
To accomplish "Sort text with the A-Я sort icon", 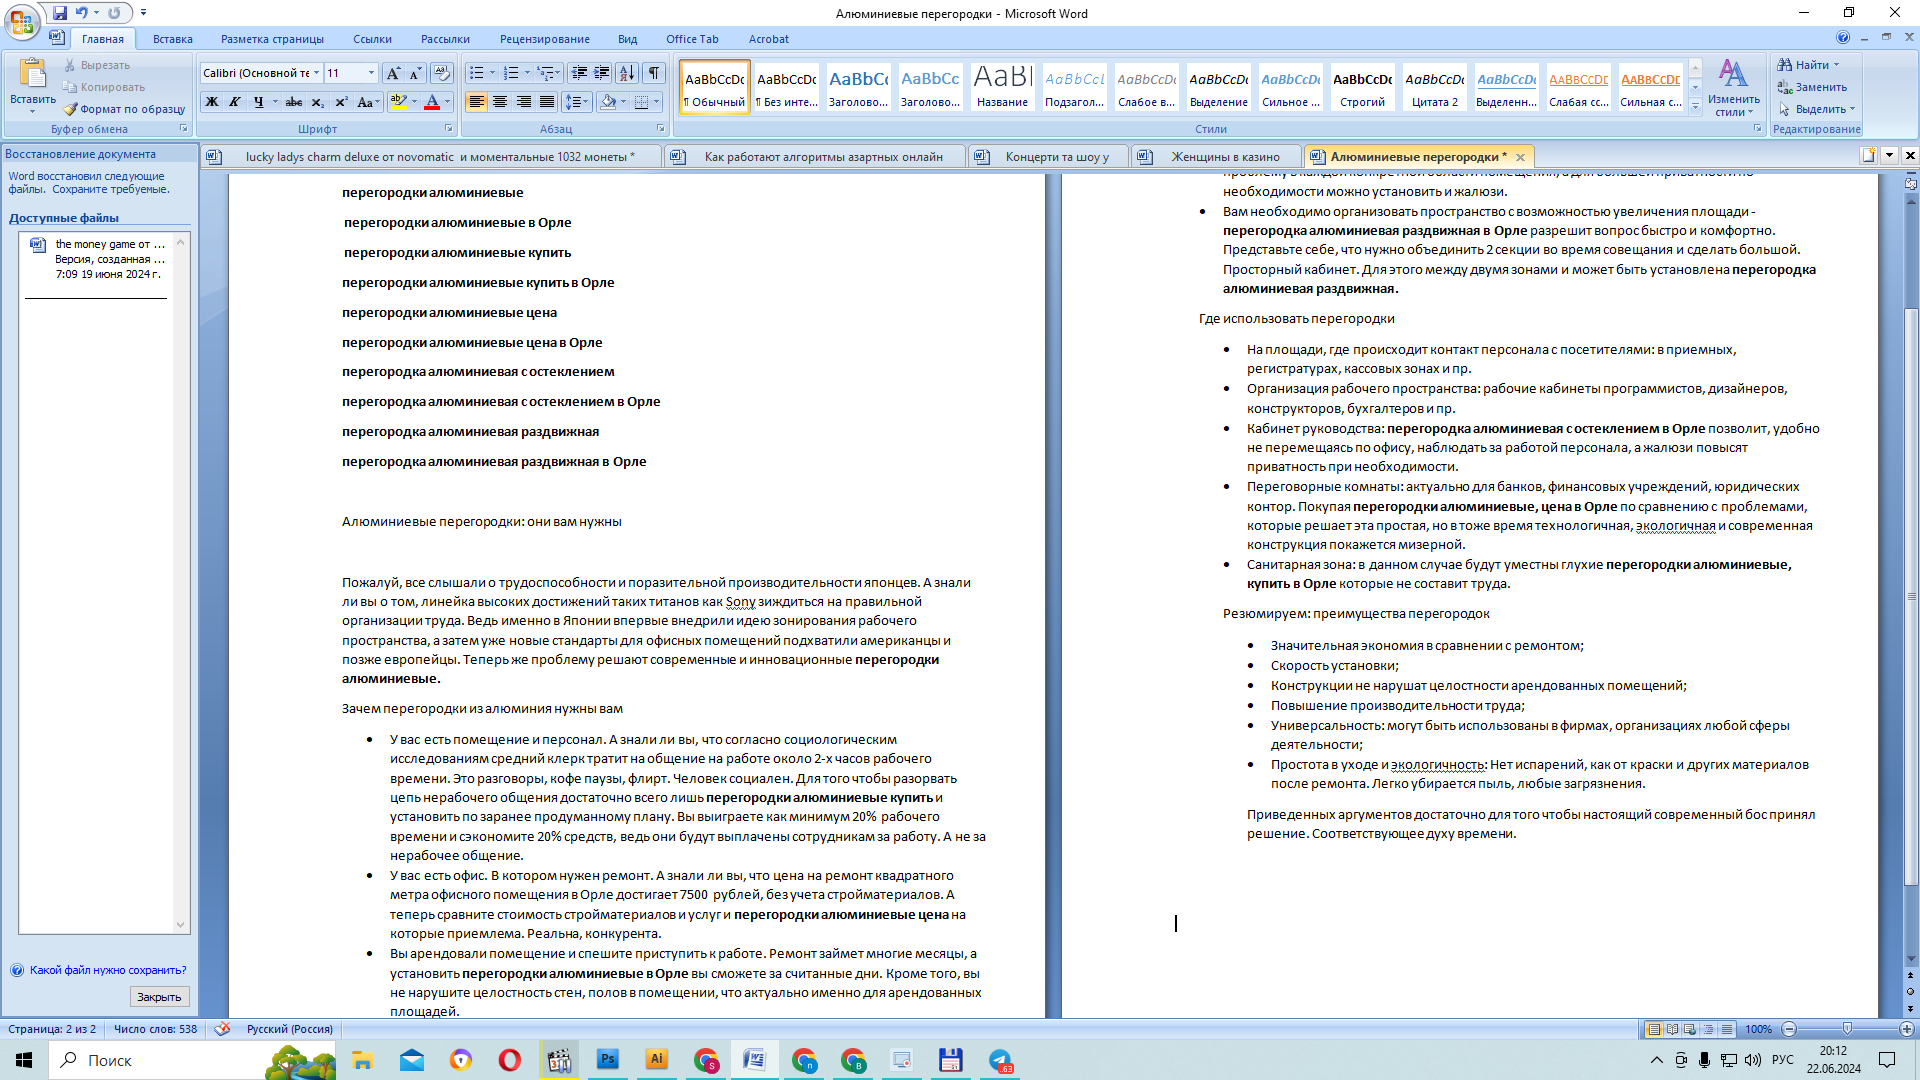I will [627, 73].
